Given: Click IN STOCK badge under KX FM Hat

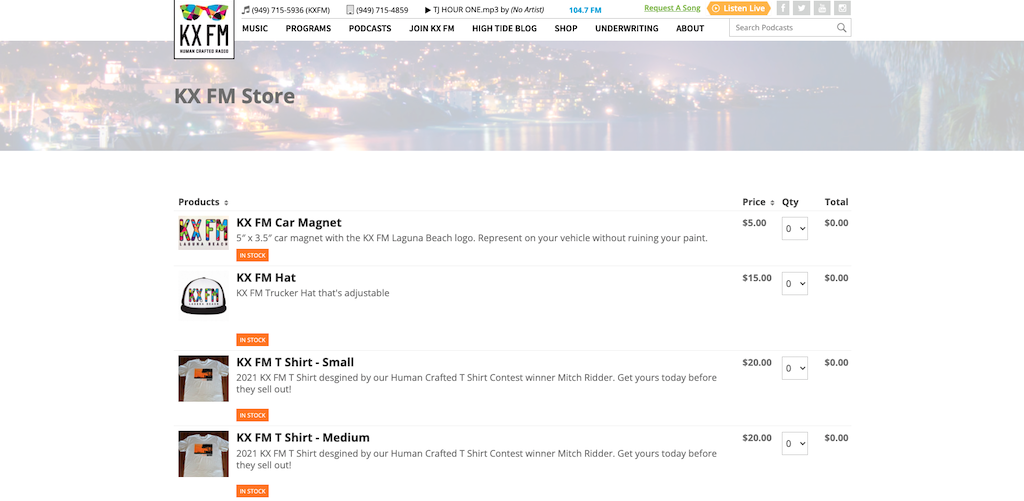Looking at the screenshot, I should point(252,340).
